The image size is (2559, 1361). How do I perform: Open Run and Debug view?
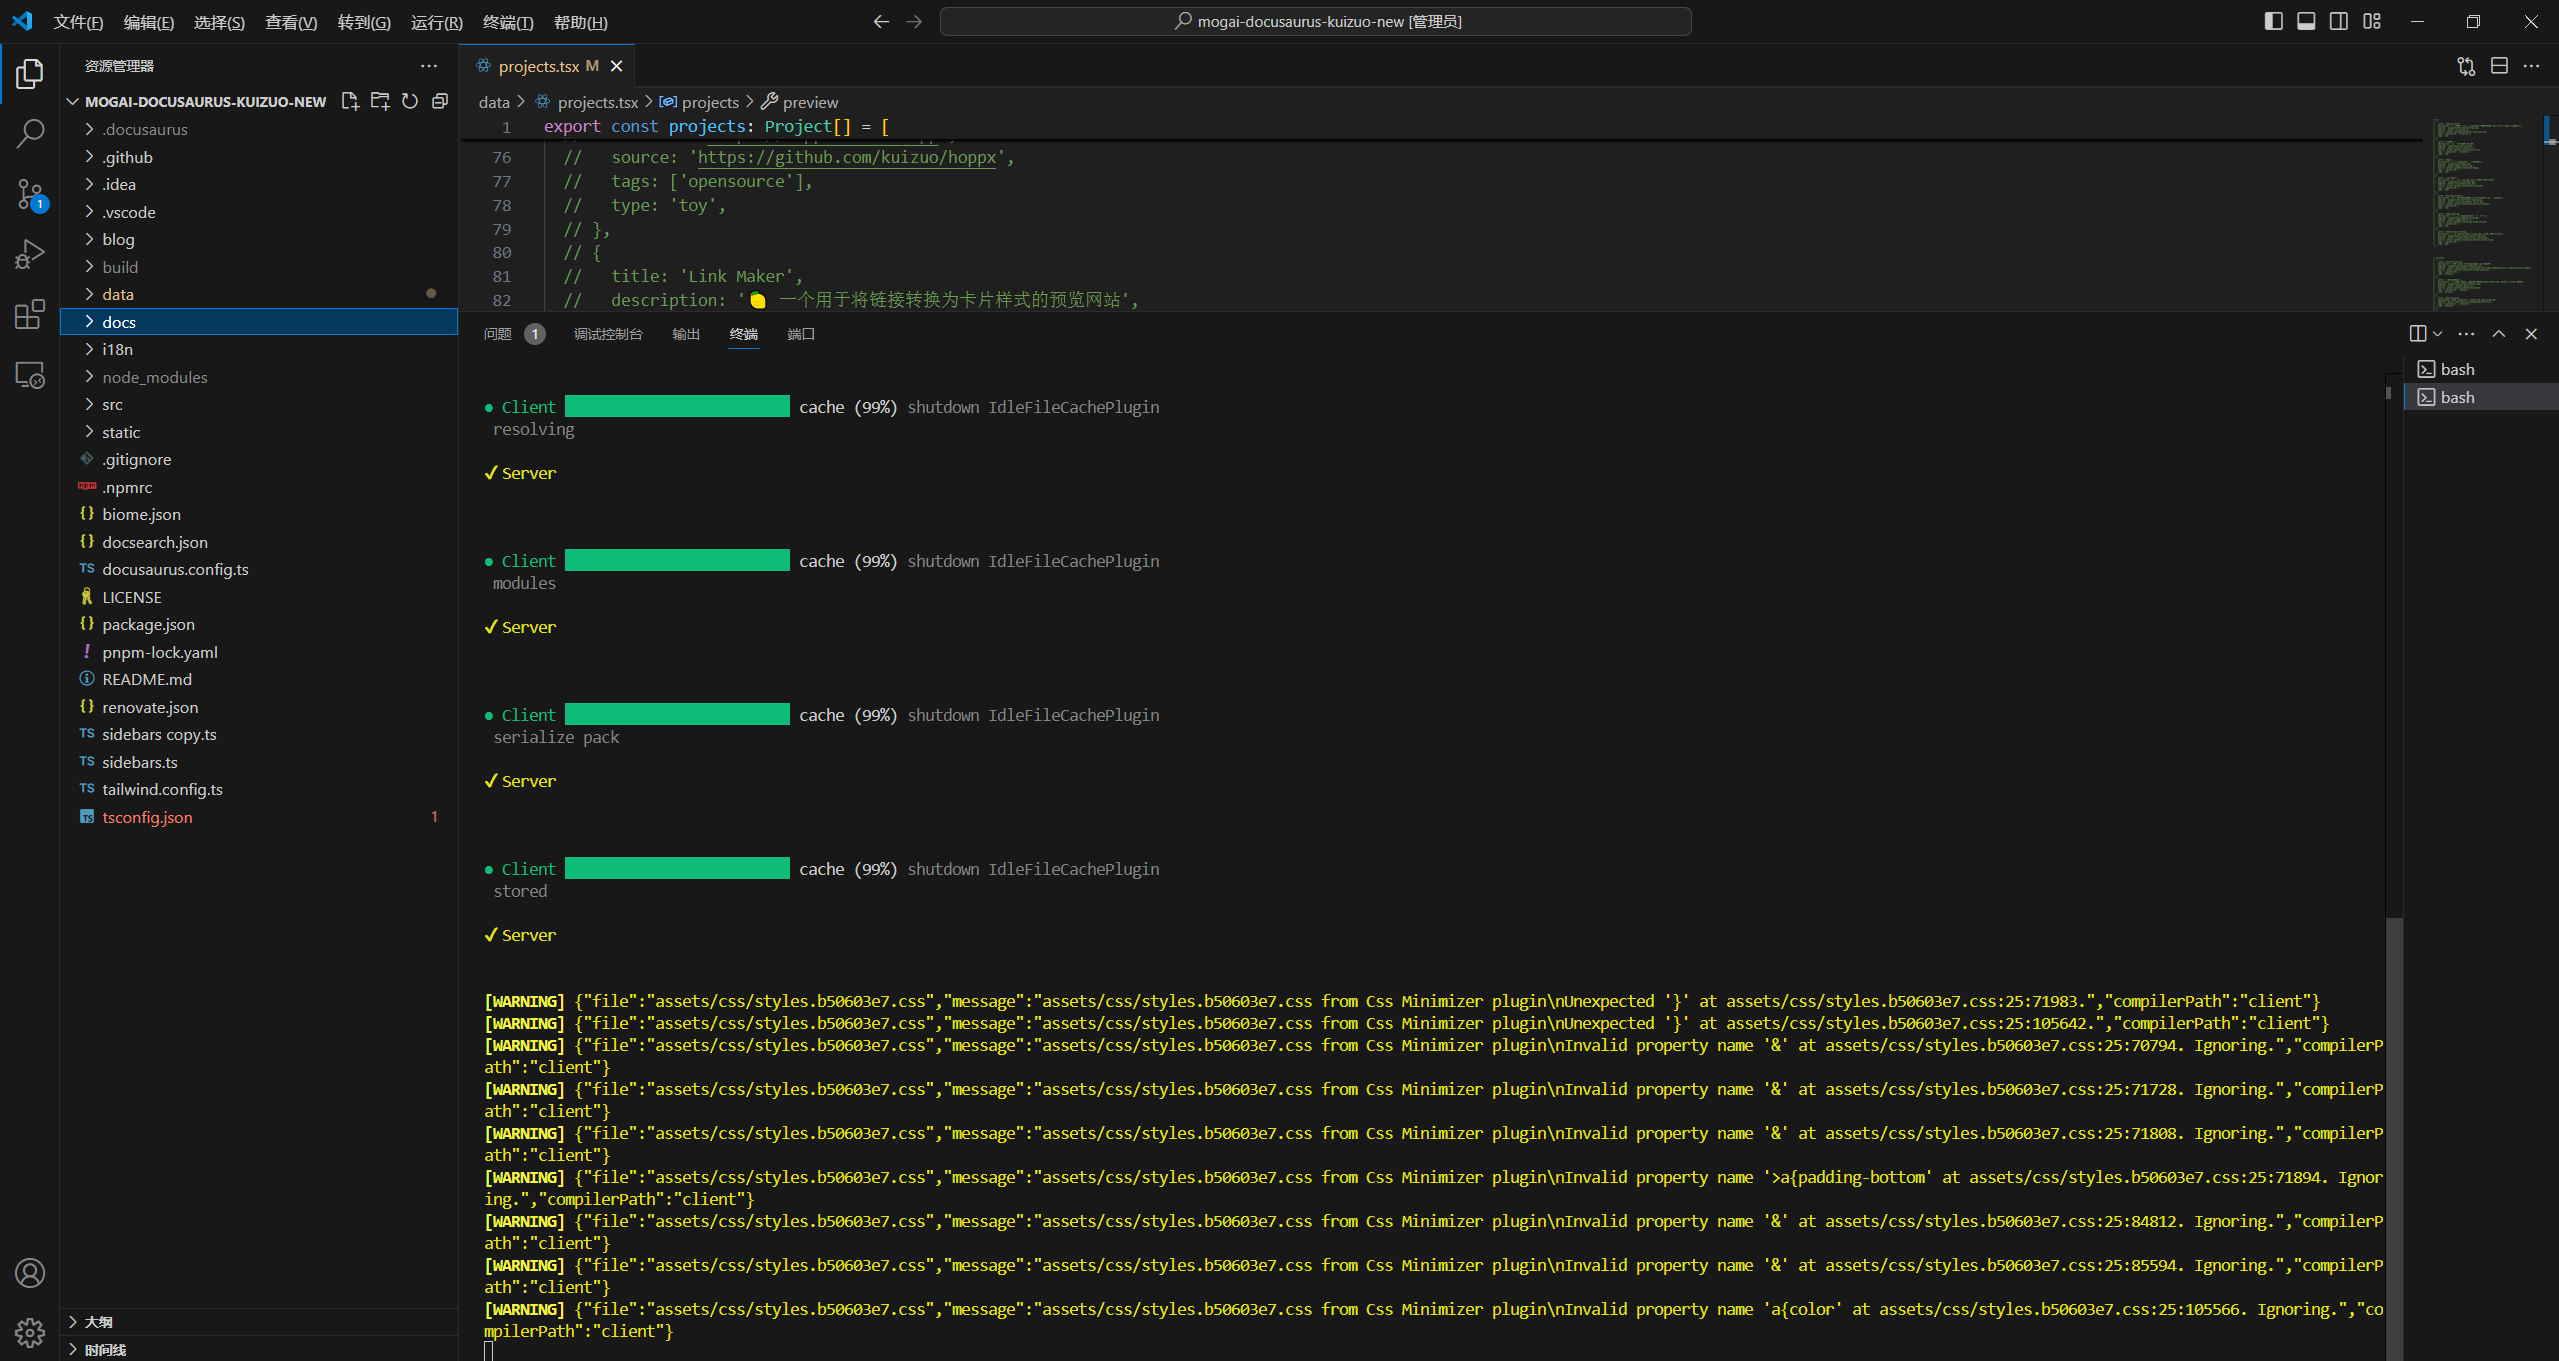30,254
